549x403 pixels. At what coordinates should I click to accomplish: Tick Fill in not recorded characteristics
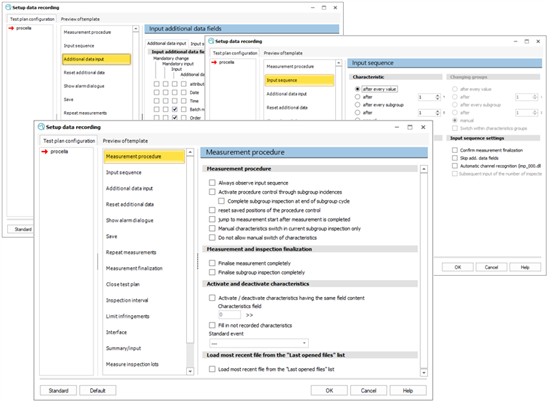tap(212, 325)
